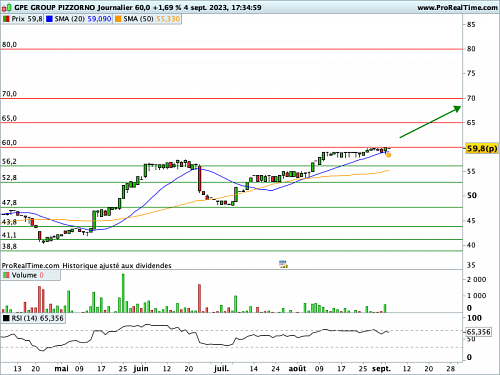Click the juin label on time axis
The image size is (500, 375).
(x=141, y=369)
